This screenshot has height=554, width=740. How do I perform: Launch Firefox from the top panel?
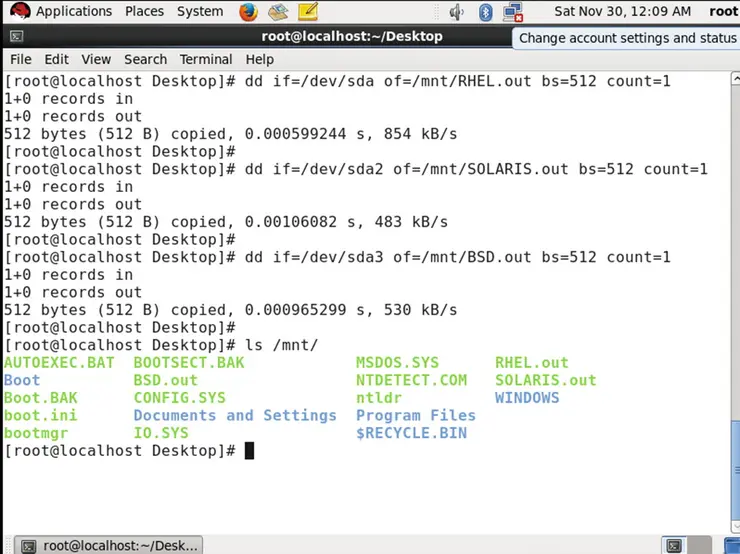coord(249,12)
